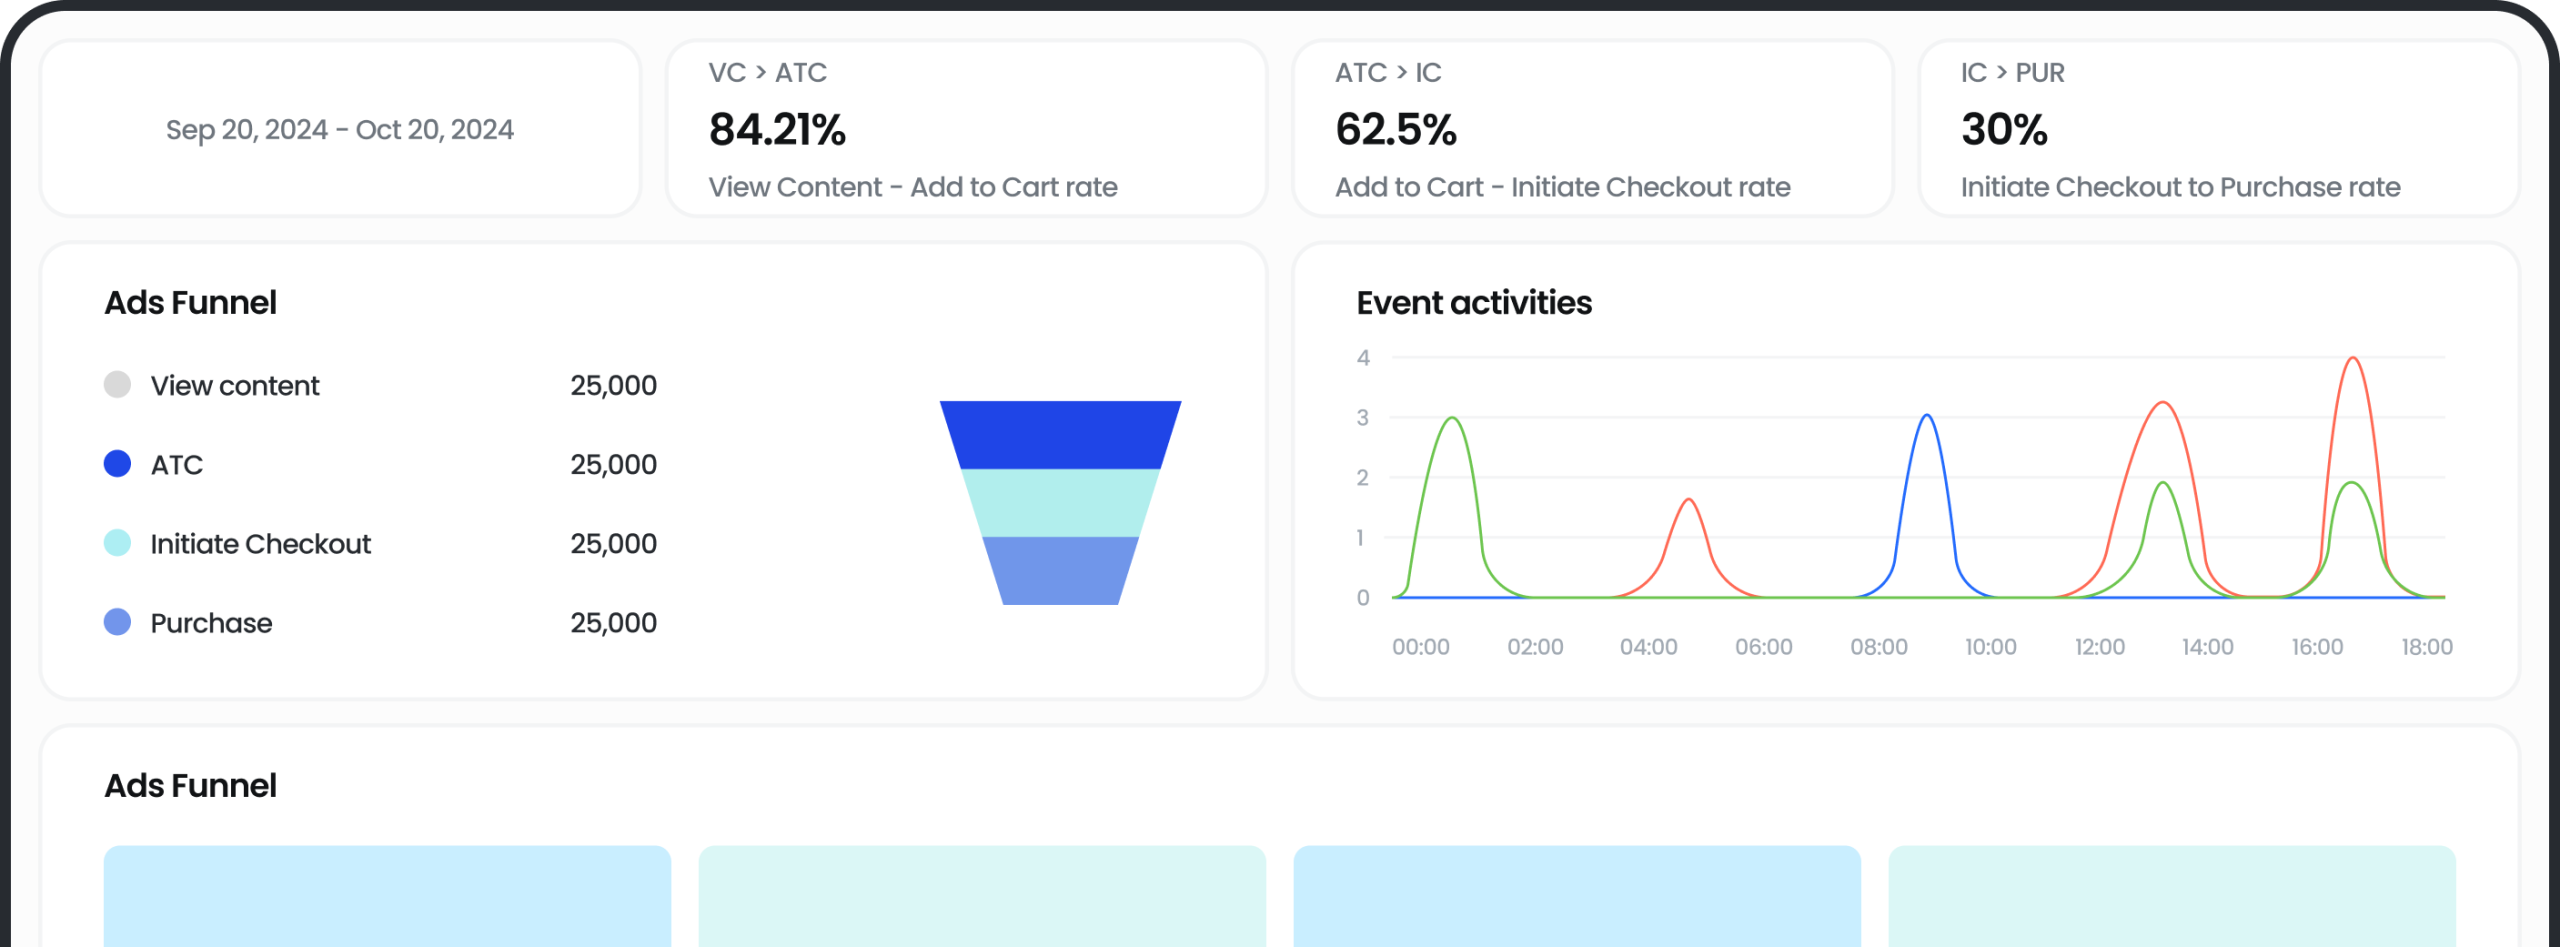Select the View content gray legend dot

(117, 385)
